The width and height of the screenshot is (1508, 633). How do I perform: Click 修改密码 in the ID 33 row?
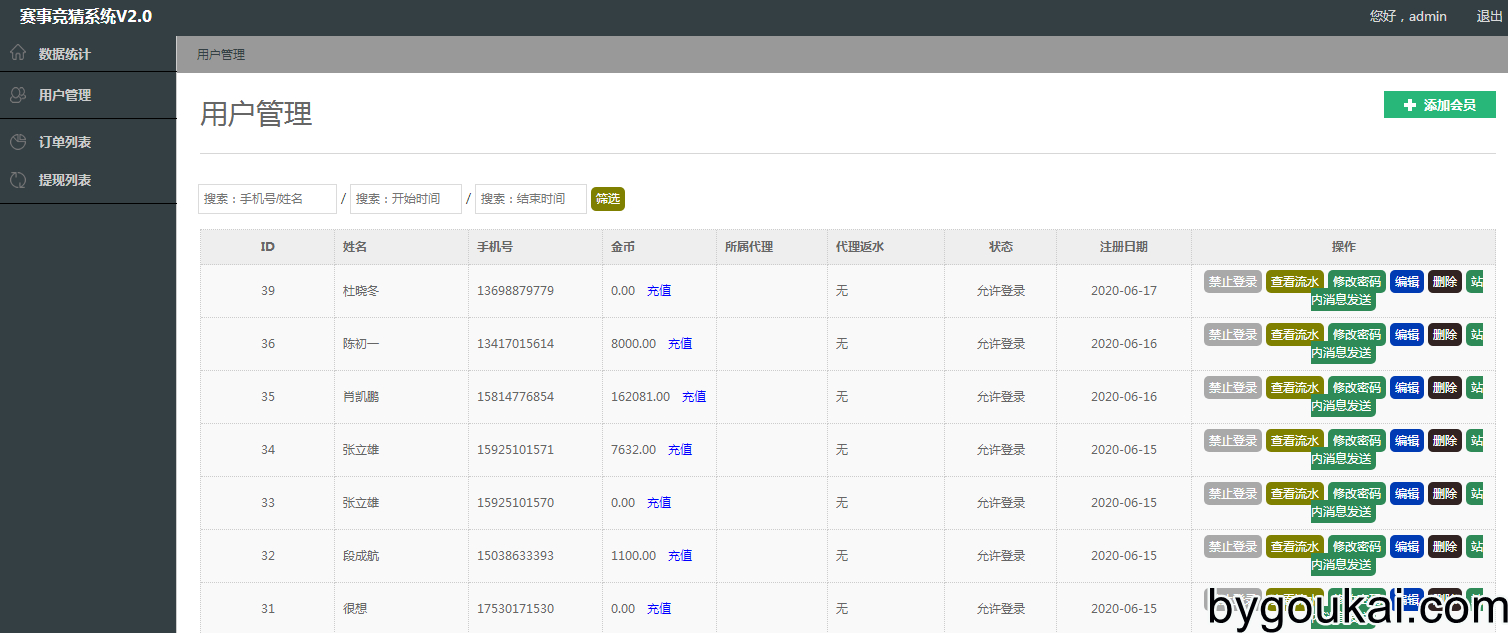click(x=1357, y=494)
